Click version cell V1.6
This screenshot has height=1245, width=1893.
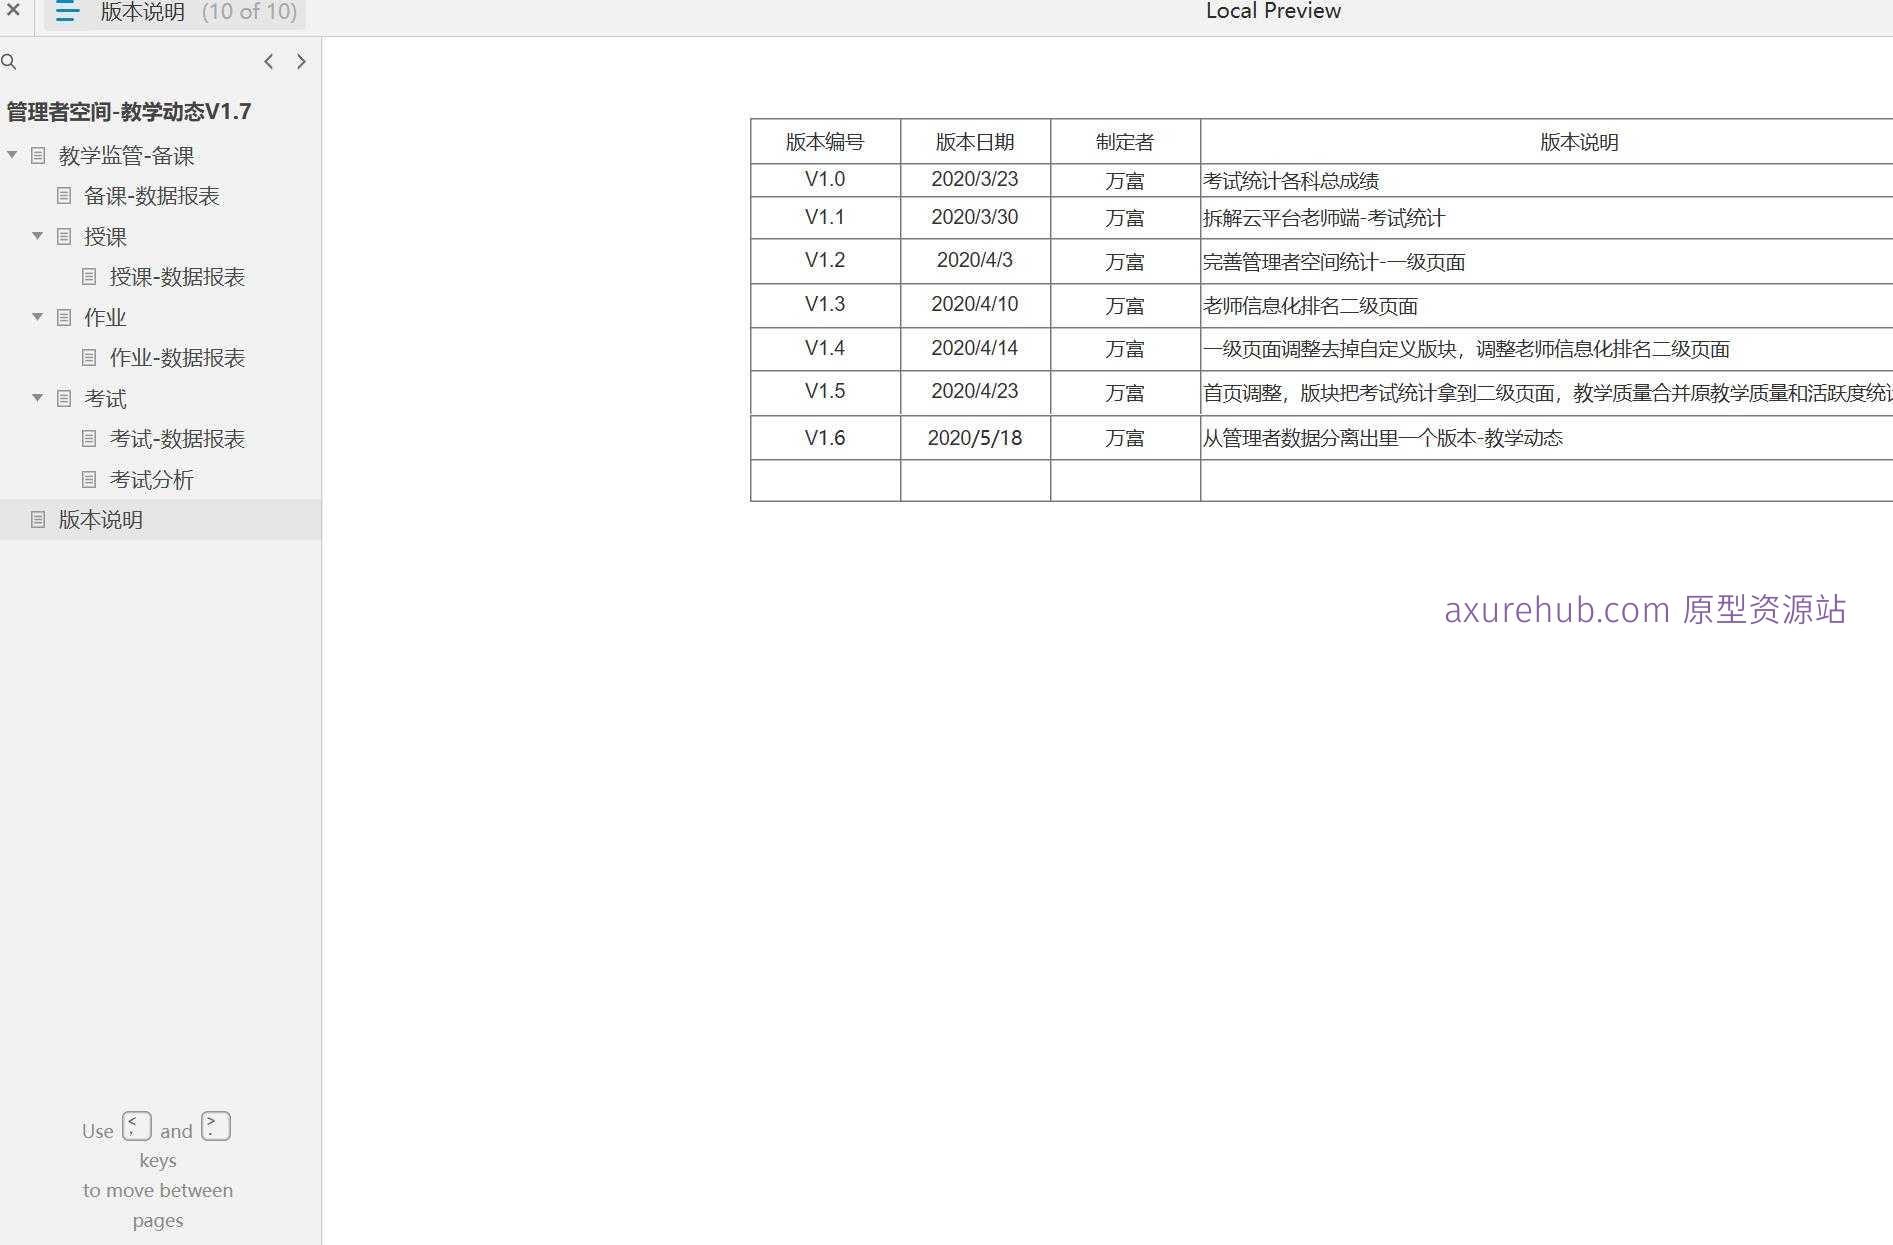[825, 438]
